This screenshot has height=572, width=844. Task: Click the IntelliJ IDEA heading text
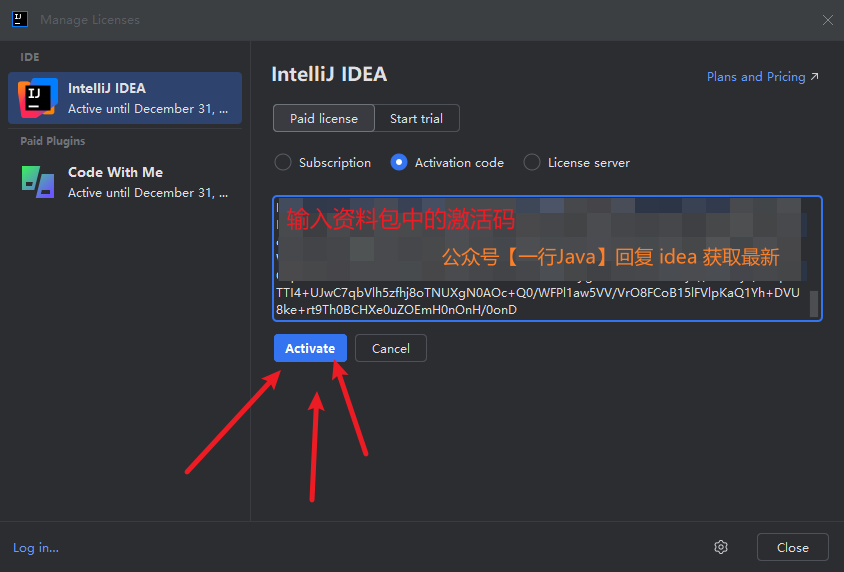coord(329,74)
